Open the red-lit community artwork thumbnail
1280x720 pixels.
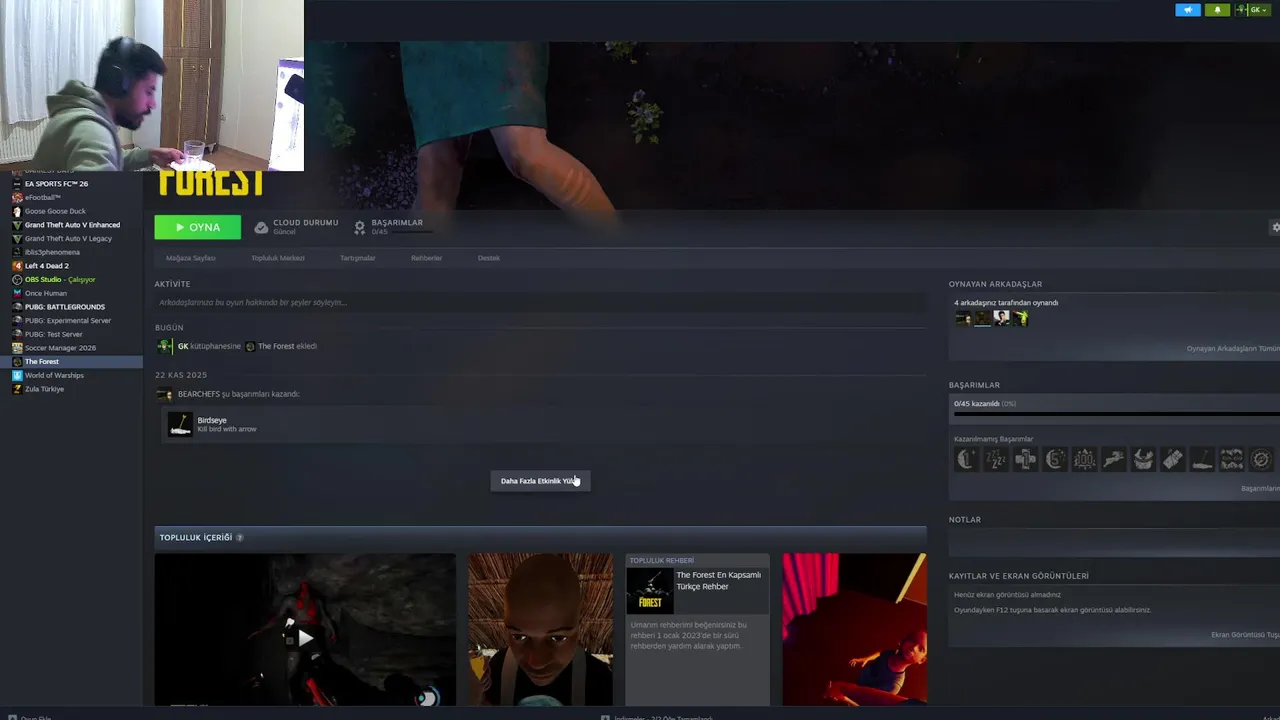click(854, 630)
